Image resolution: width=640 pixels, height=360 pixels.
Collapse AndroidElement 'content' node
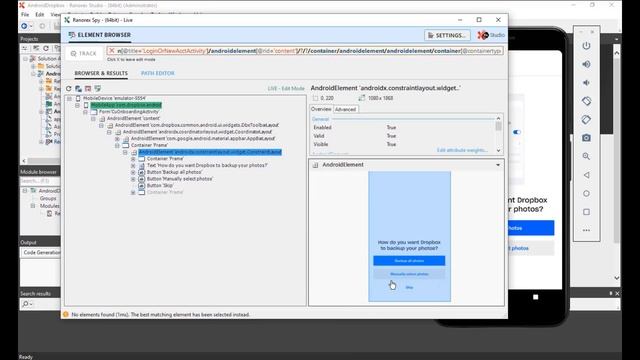click(93, 118)
